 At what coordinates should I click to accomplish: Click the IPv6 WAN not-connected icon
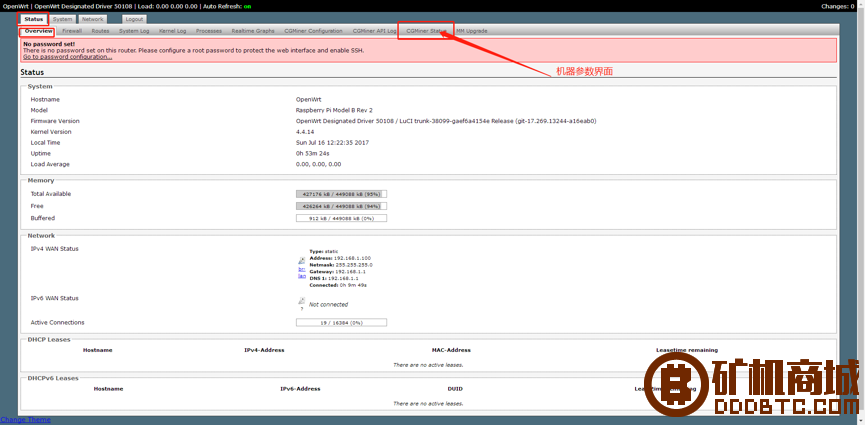tap(302, 301)
